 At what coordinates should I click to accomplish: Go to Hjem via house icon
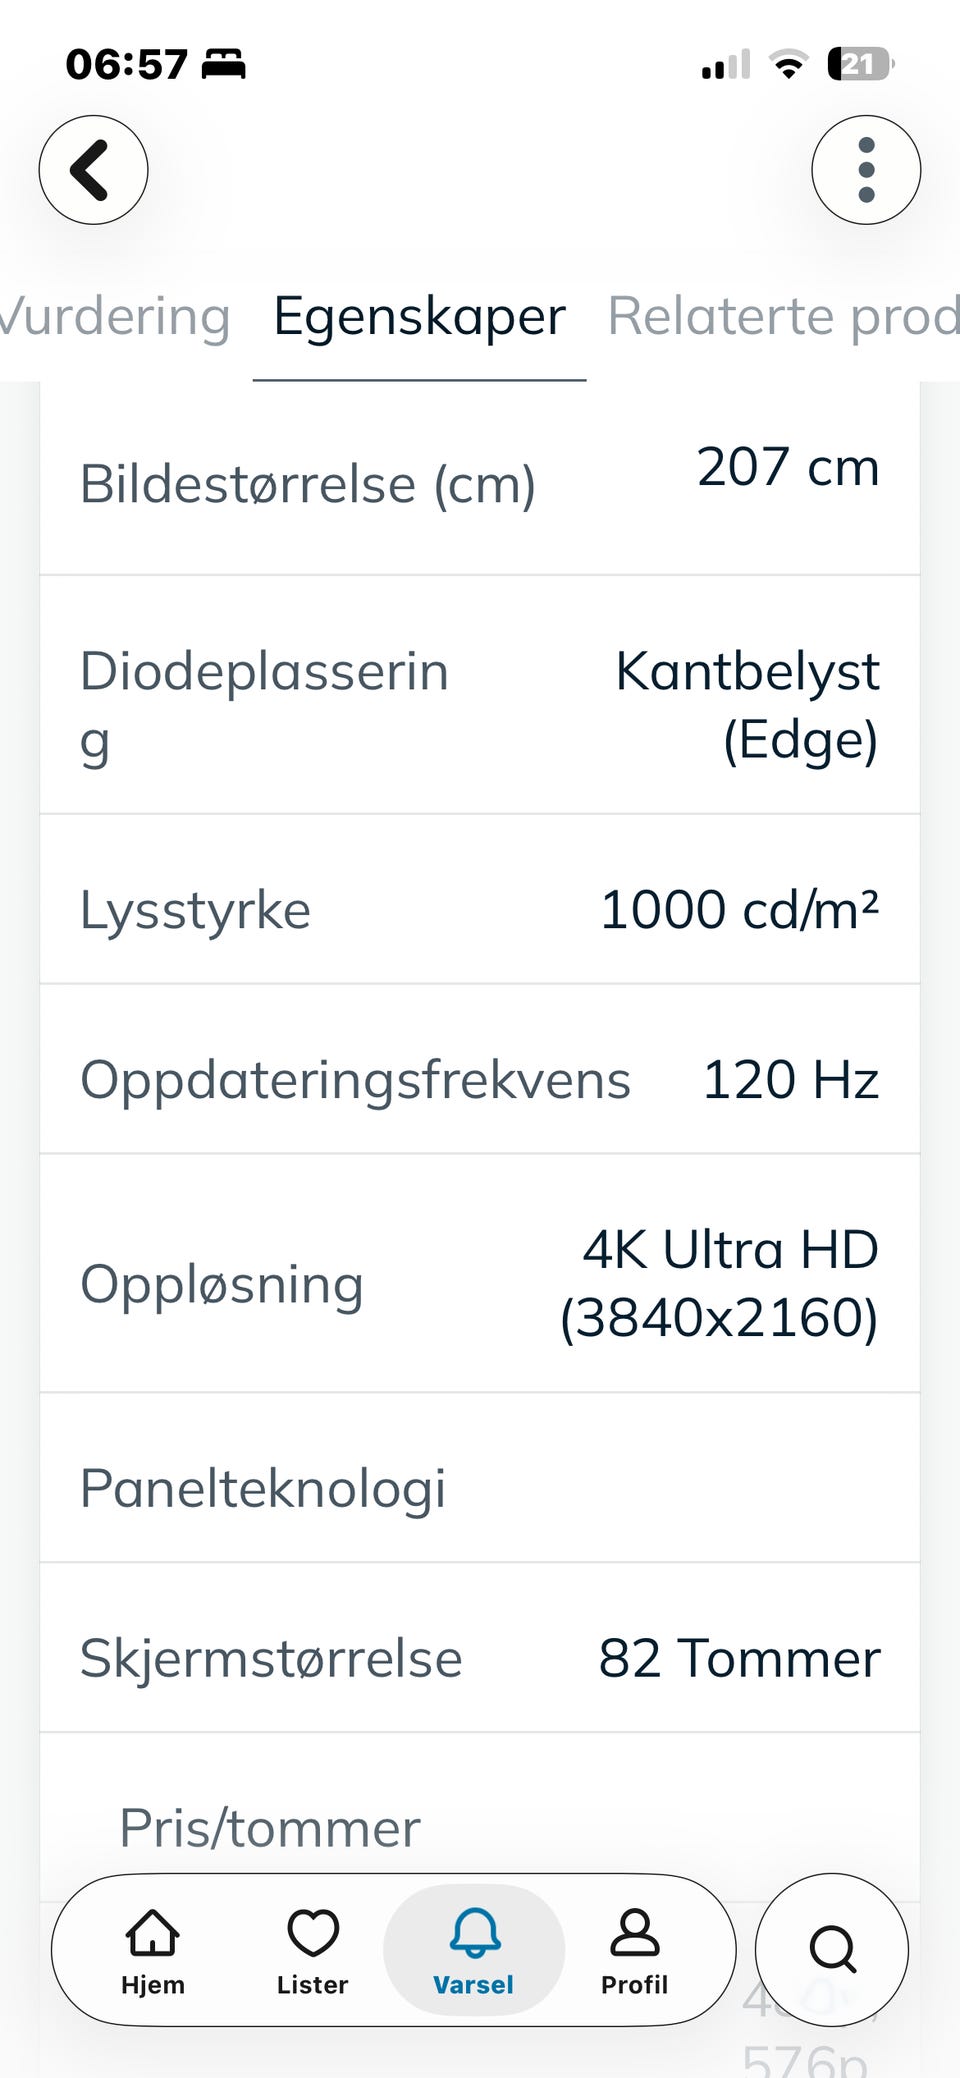pos(152,1950)
